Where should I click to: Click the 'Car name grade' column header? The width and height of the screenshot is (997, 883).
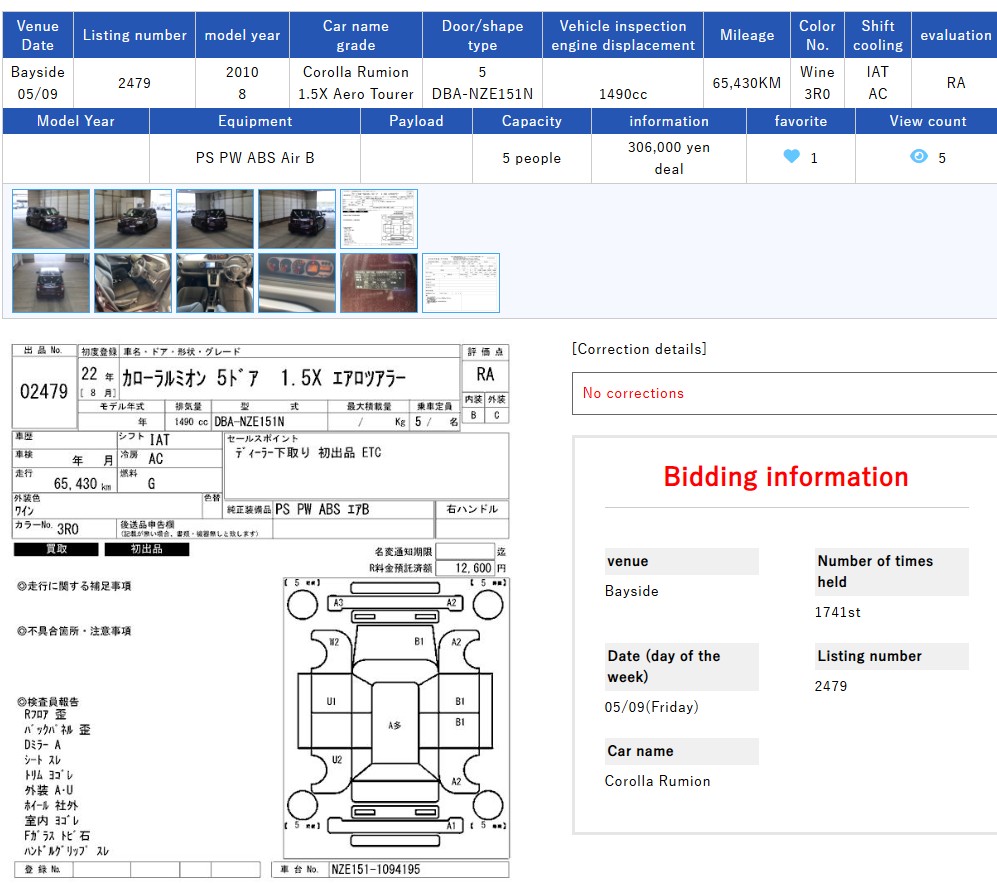coord(355,35)
